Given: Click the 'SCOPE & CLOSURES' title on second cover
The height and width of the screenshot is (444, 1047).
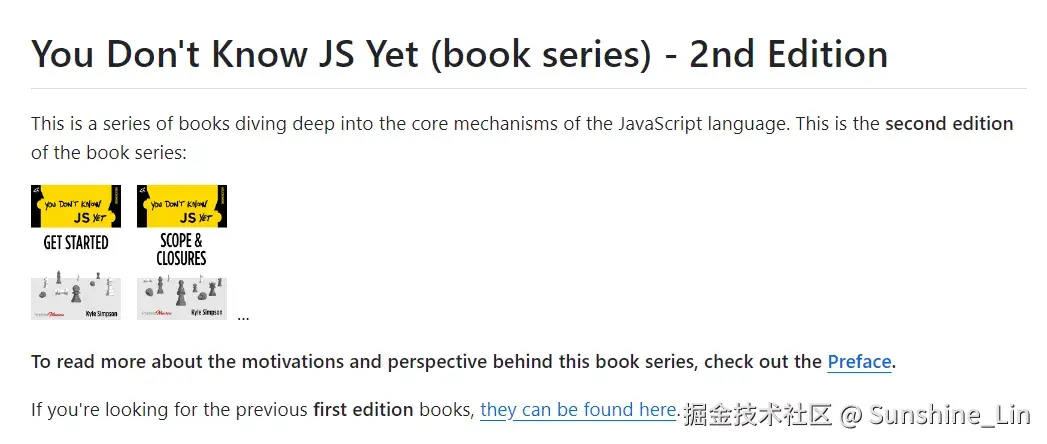Looking at the screenshot, I should pyautogui.click(x=181, y=249).
